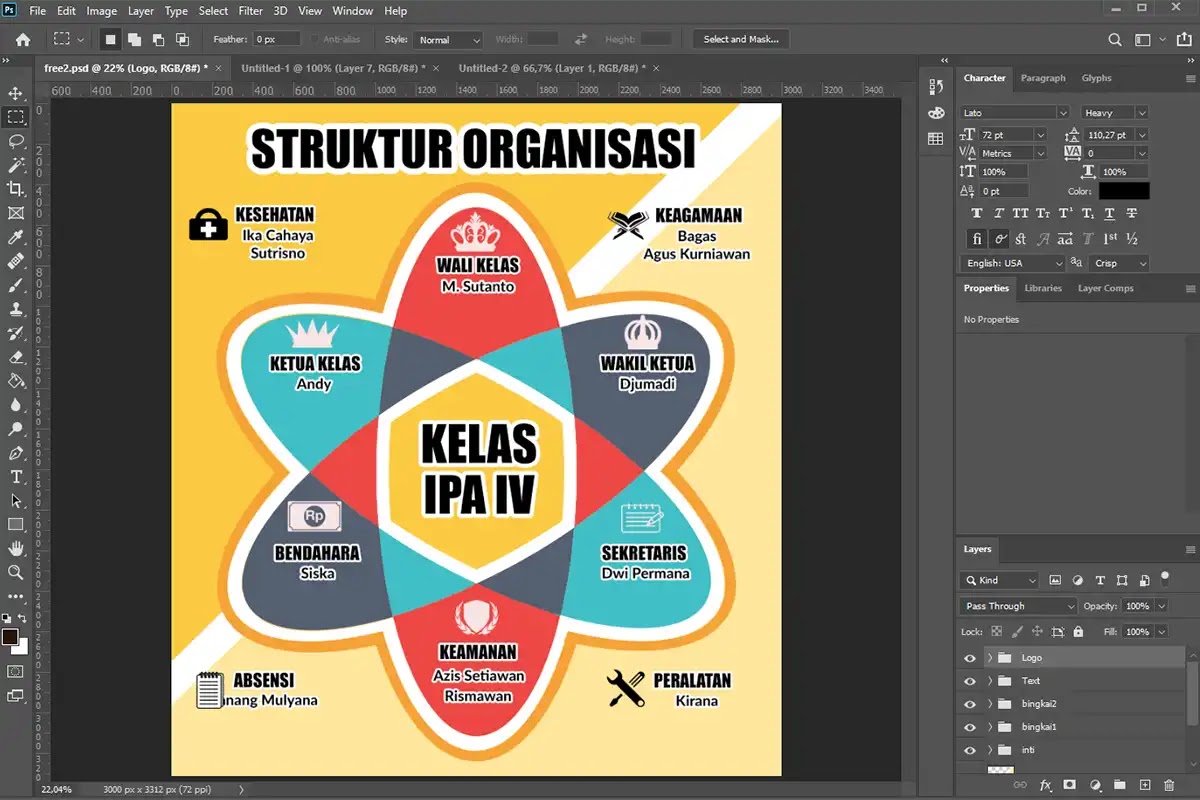1200x800 pixels.
Task: Hide the bingkai2 layer group
Action: pyautogui.click(x=969, y=704)
